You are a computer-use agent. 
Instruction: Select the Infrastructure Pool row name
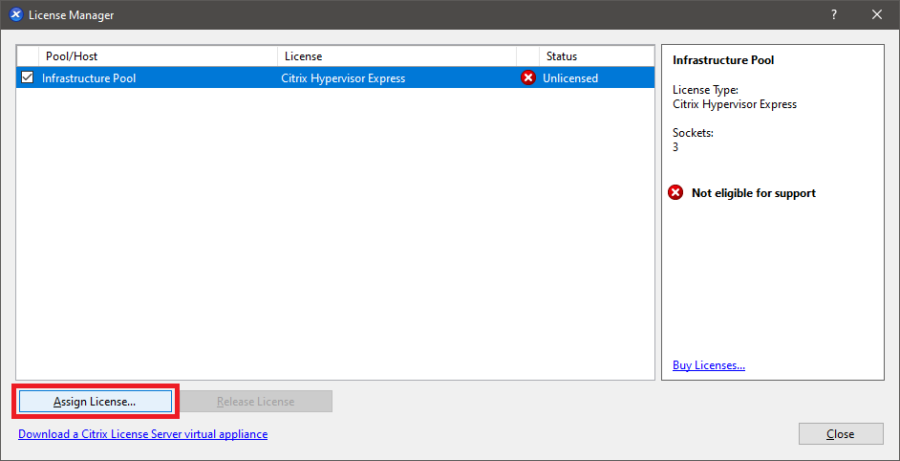pos(89,78)
